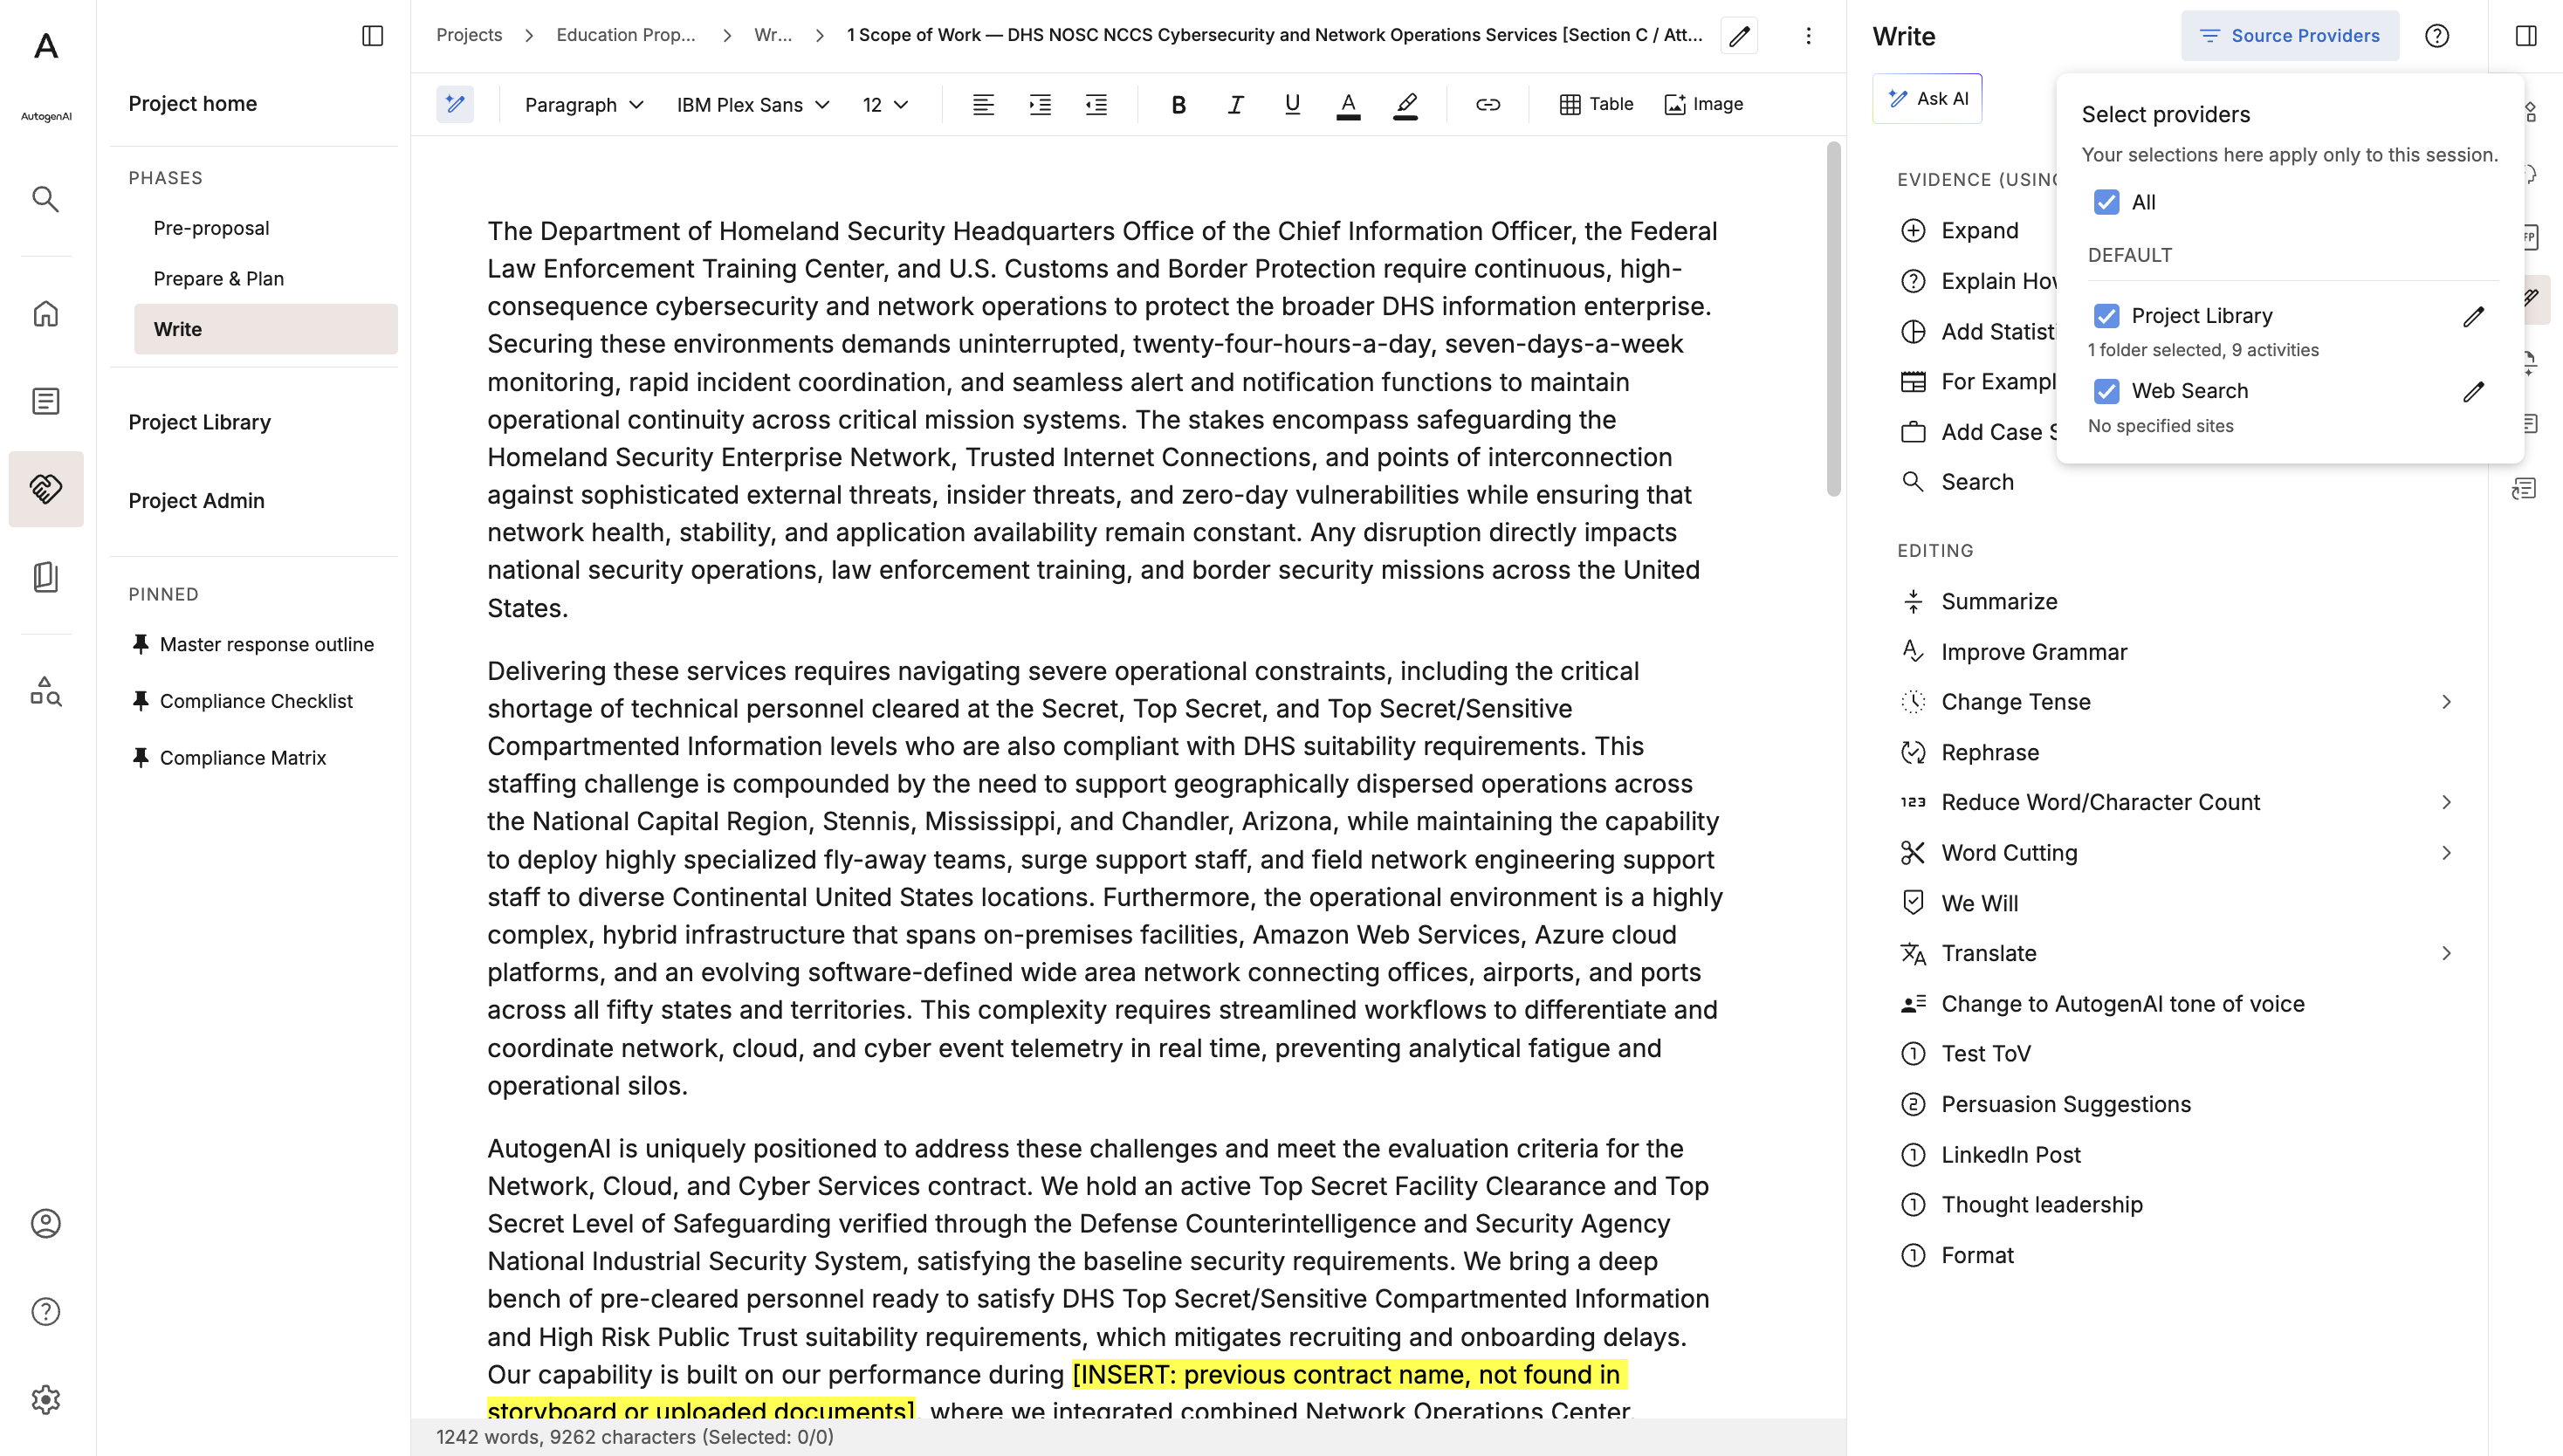Viewport: 2563px width, 1456px height.
Task: Click the pencil rename icon beside document title
Action: tap(1739, 36)
